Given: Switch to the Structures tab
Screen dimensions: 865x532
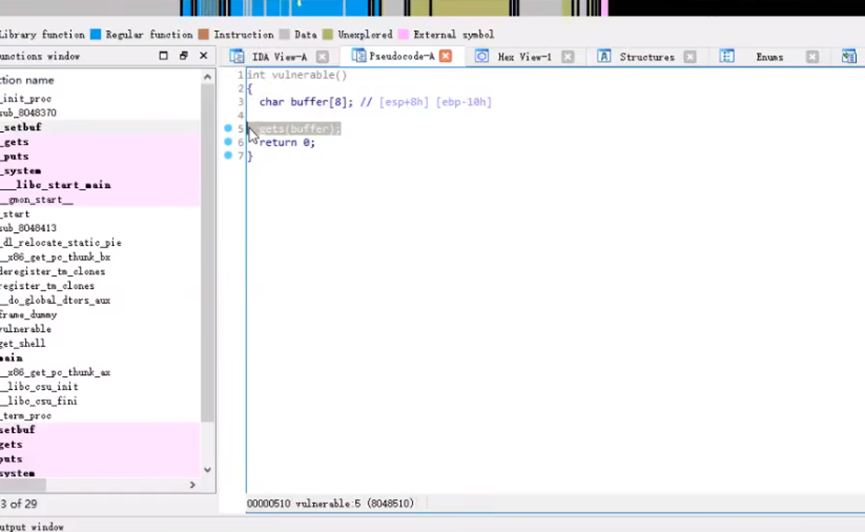Looking at the screenshot, I should click(x=646, y=57).
